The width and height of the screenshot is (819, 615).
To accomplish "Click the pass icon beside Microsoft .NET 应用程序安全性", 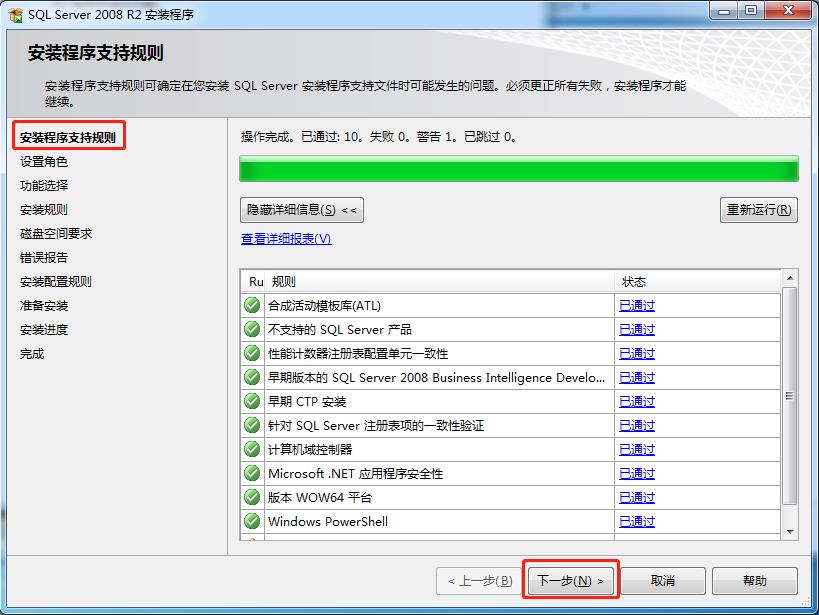I will point(251,473).
